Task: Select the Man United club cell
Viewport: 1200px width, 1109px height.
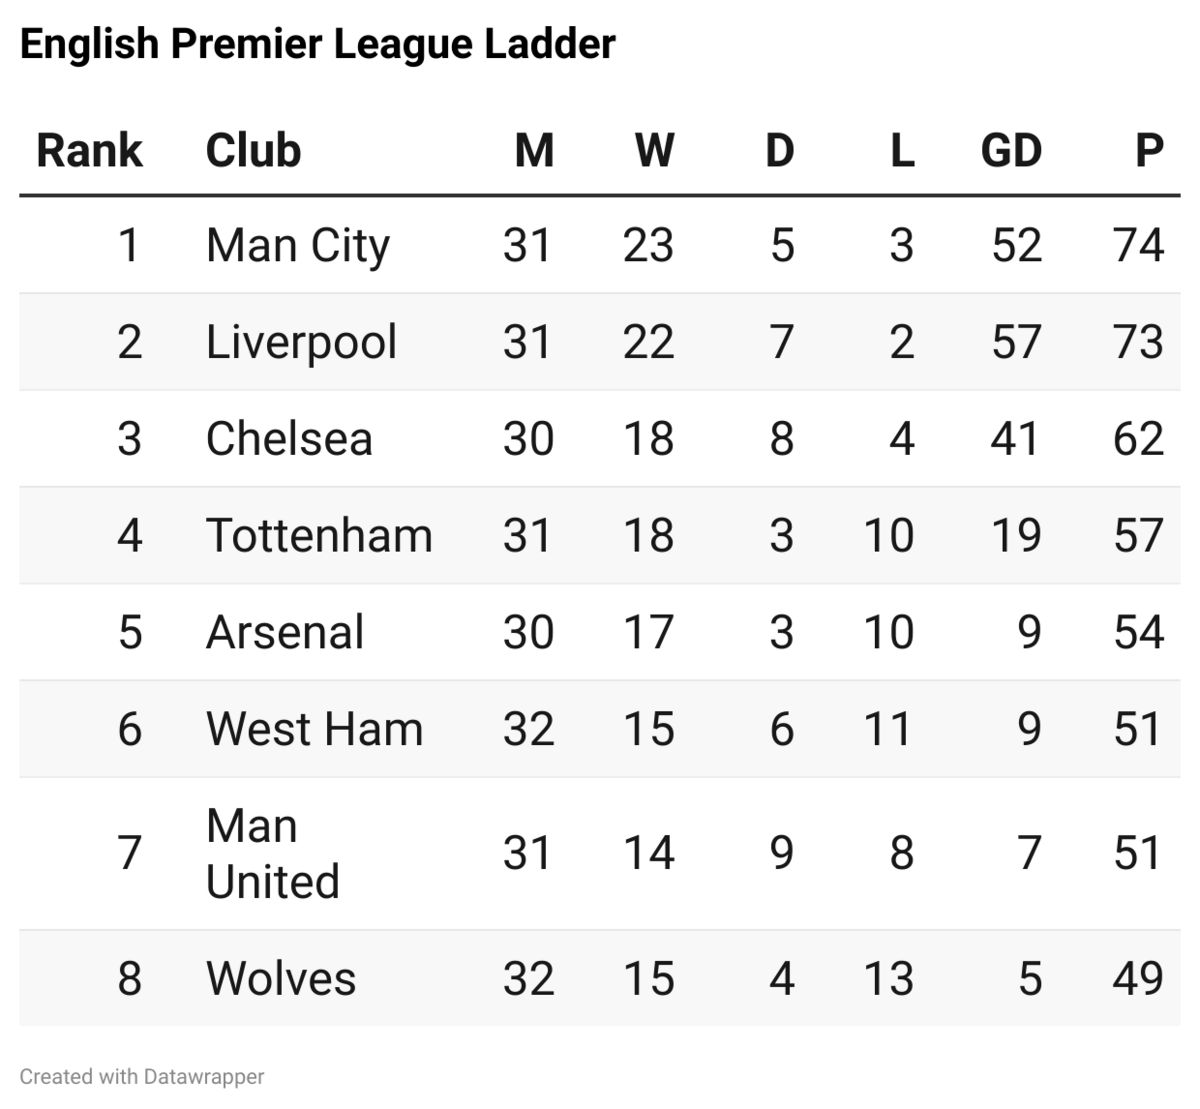Action: [x=273, y=854]
